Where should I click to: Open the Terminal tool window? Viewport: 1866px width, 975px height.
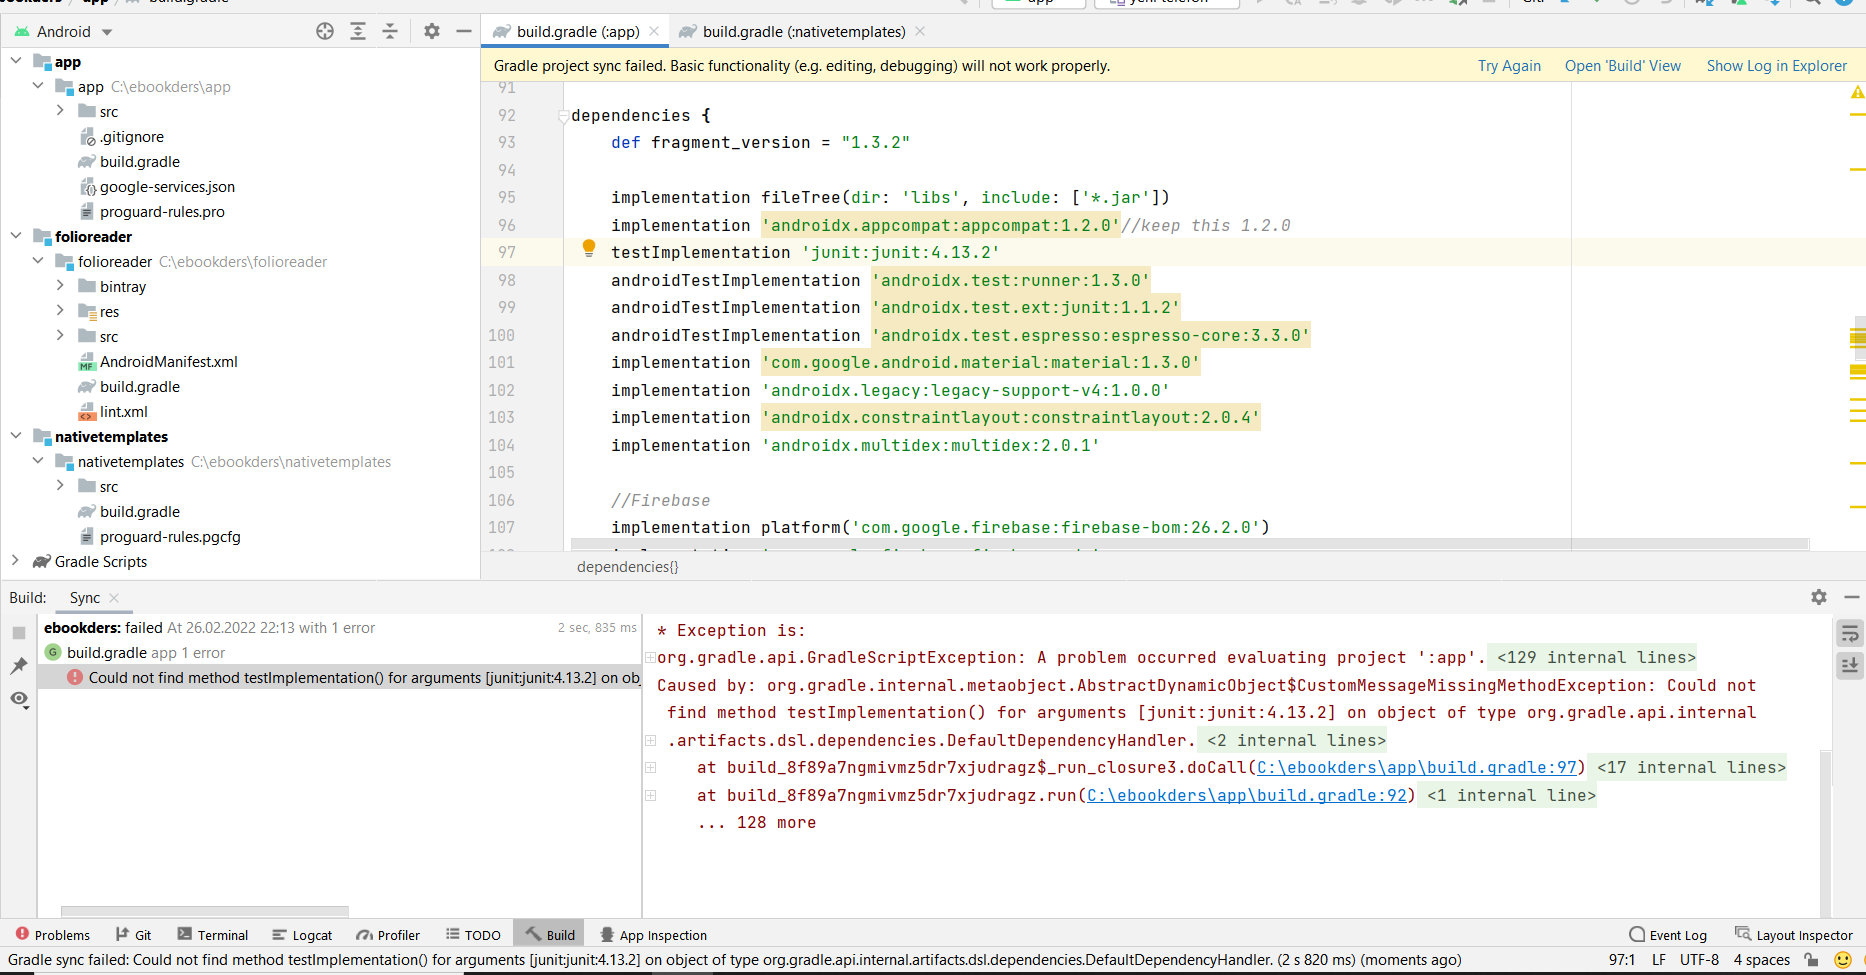pyautogui.click(x=213, y=935)
